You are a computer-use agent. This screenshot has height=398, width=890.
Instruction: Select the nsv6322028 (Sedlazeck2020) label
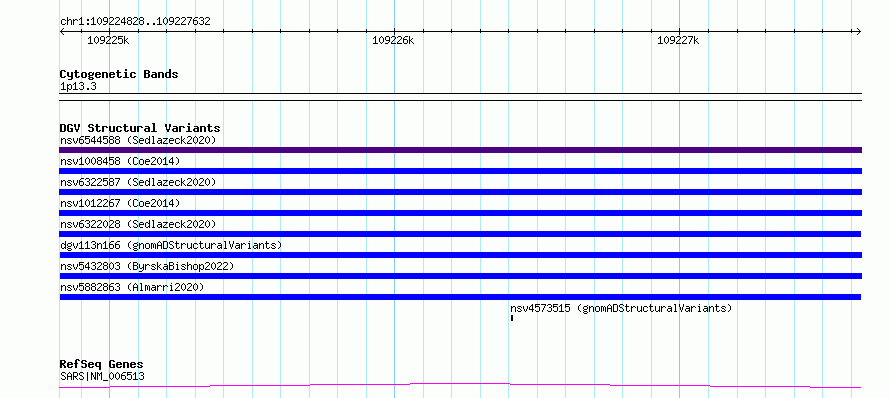(x=138, y=224)
